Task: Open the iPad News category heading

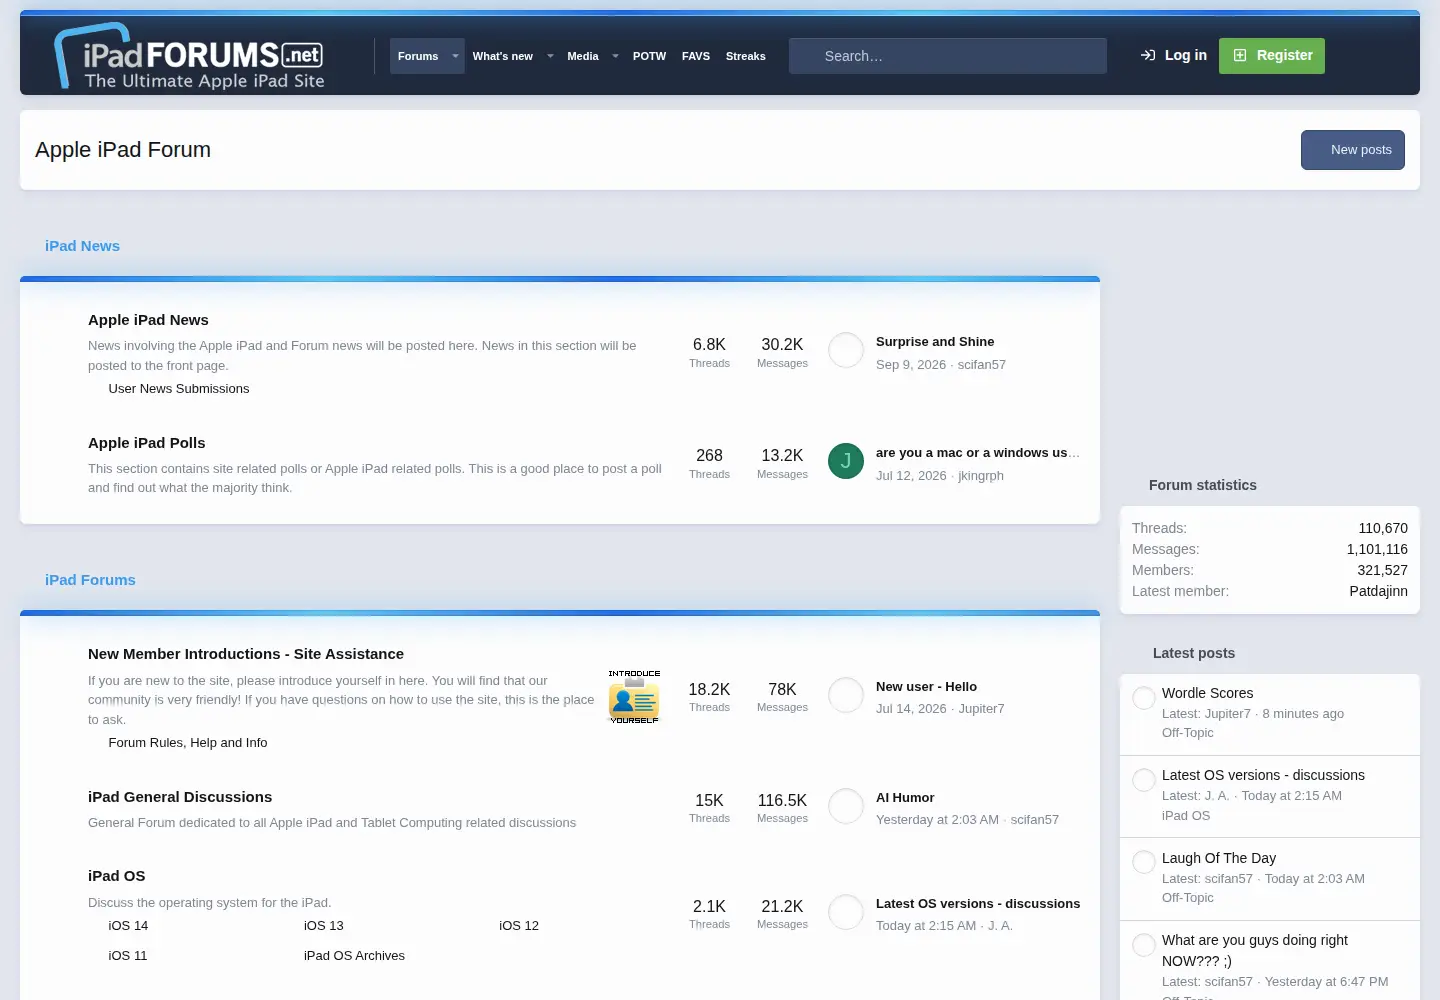Action: [82, 246]
